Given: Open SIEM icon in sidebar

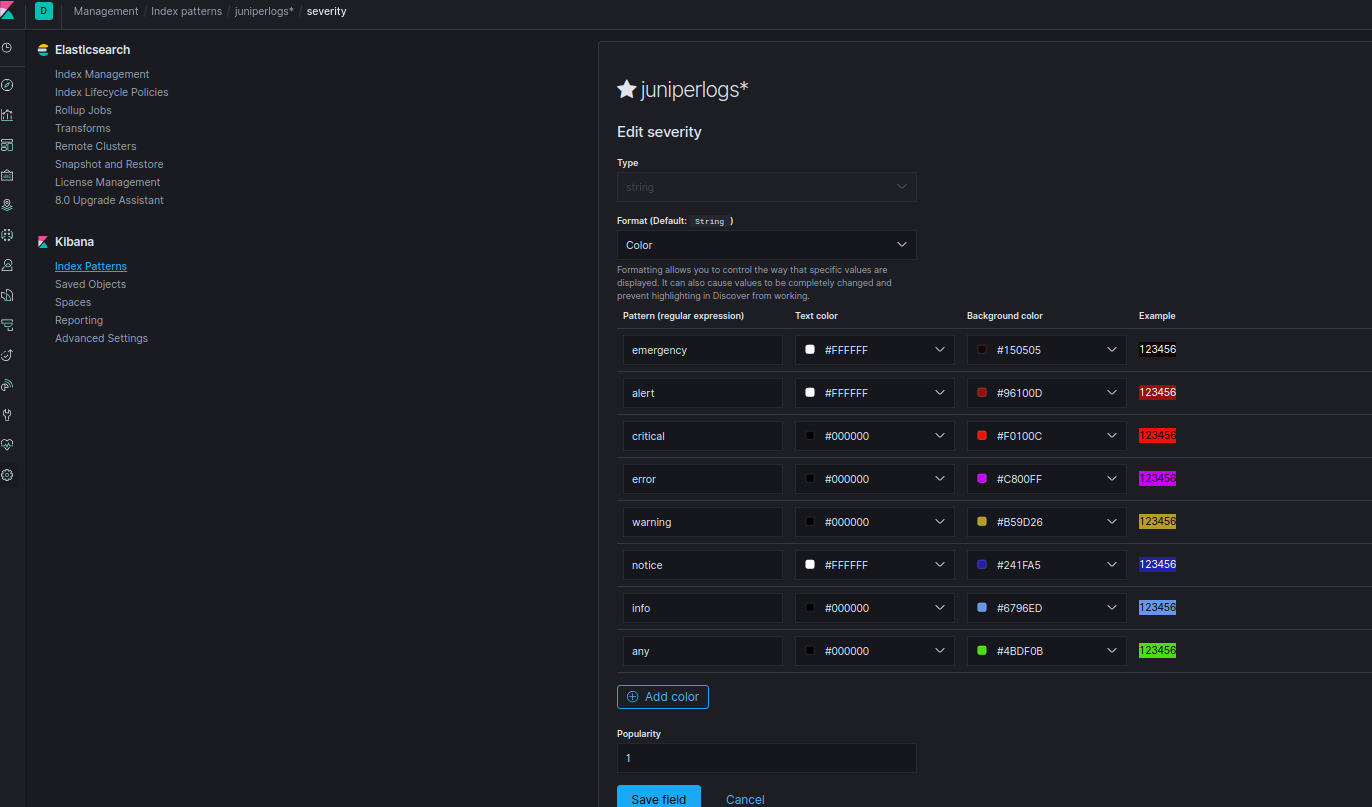Looking at the screenshot, I should 7,385.
